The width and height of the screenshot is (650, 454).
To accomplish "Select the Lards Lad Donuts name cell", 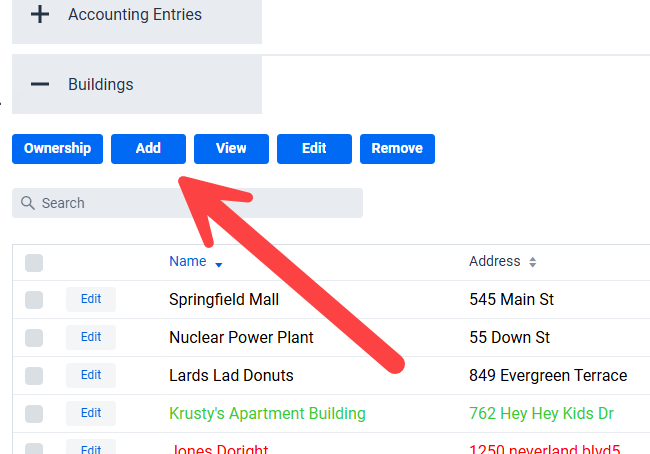I will point(231,376).
